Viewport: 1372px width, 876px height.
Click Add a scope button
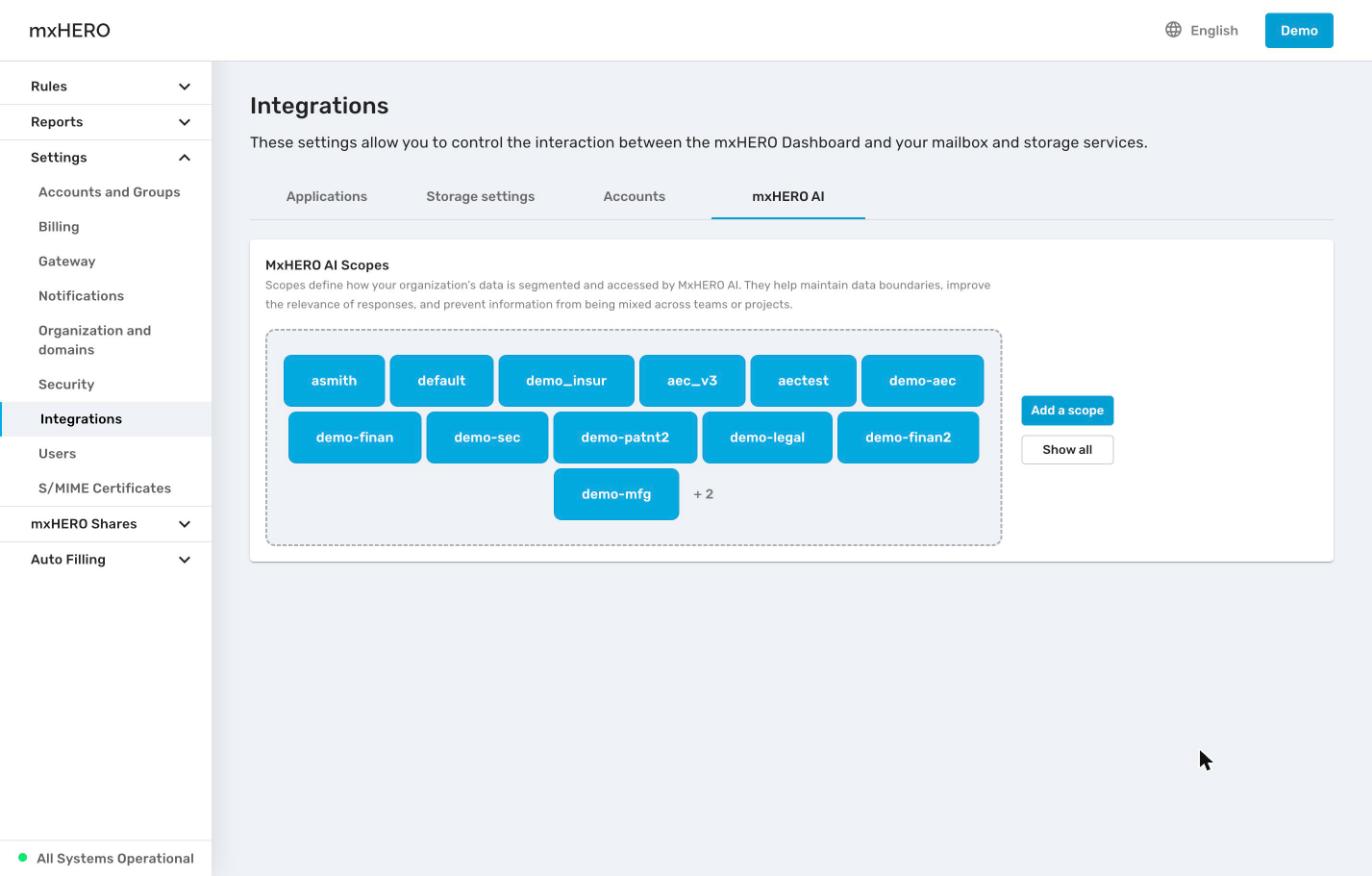pyautogui.click(x=1067, y=410)
